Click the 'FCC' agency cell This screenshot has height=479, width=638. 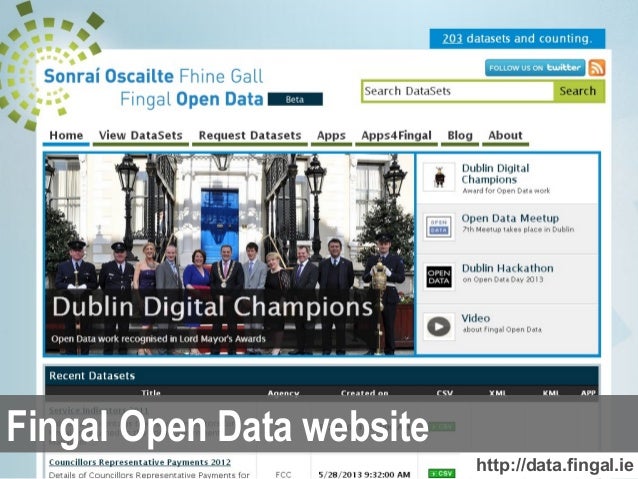pyautogui.click(x=283, y=475)
